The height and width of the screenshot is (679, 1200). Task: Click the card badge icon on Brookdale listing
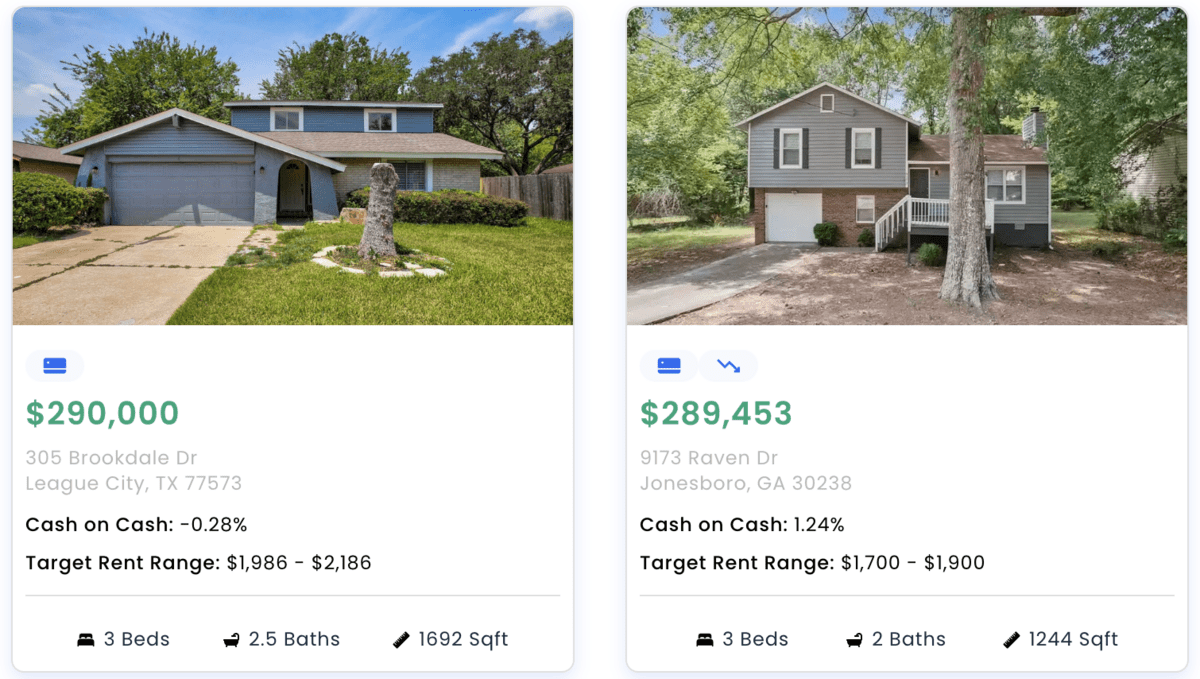[55, 366]
